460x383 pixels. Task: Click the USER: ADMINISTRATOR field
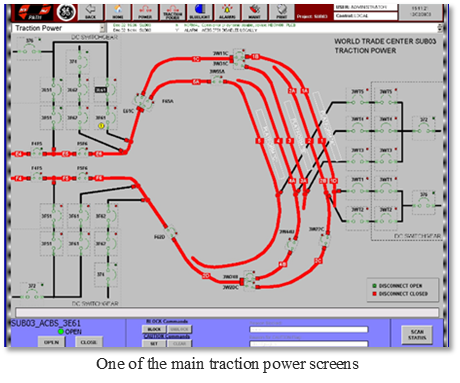tap(366, 7)
